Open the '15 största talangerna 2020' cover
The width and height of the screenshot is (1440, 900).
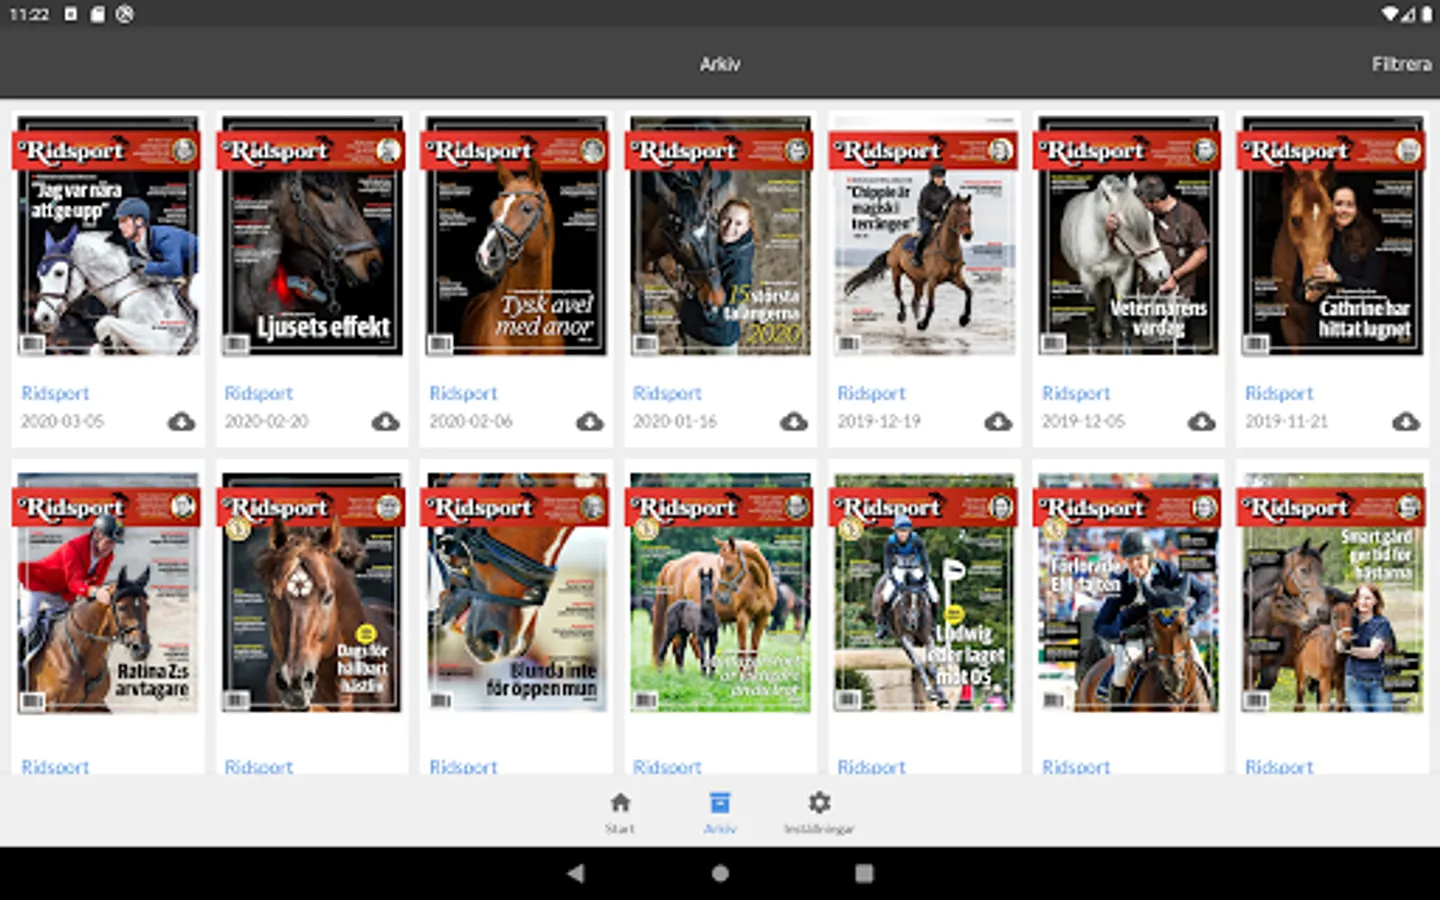point(720,236)
